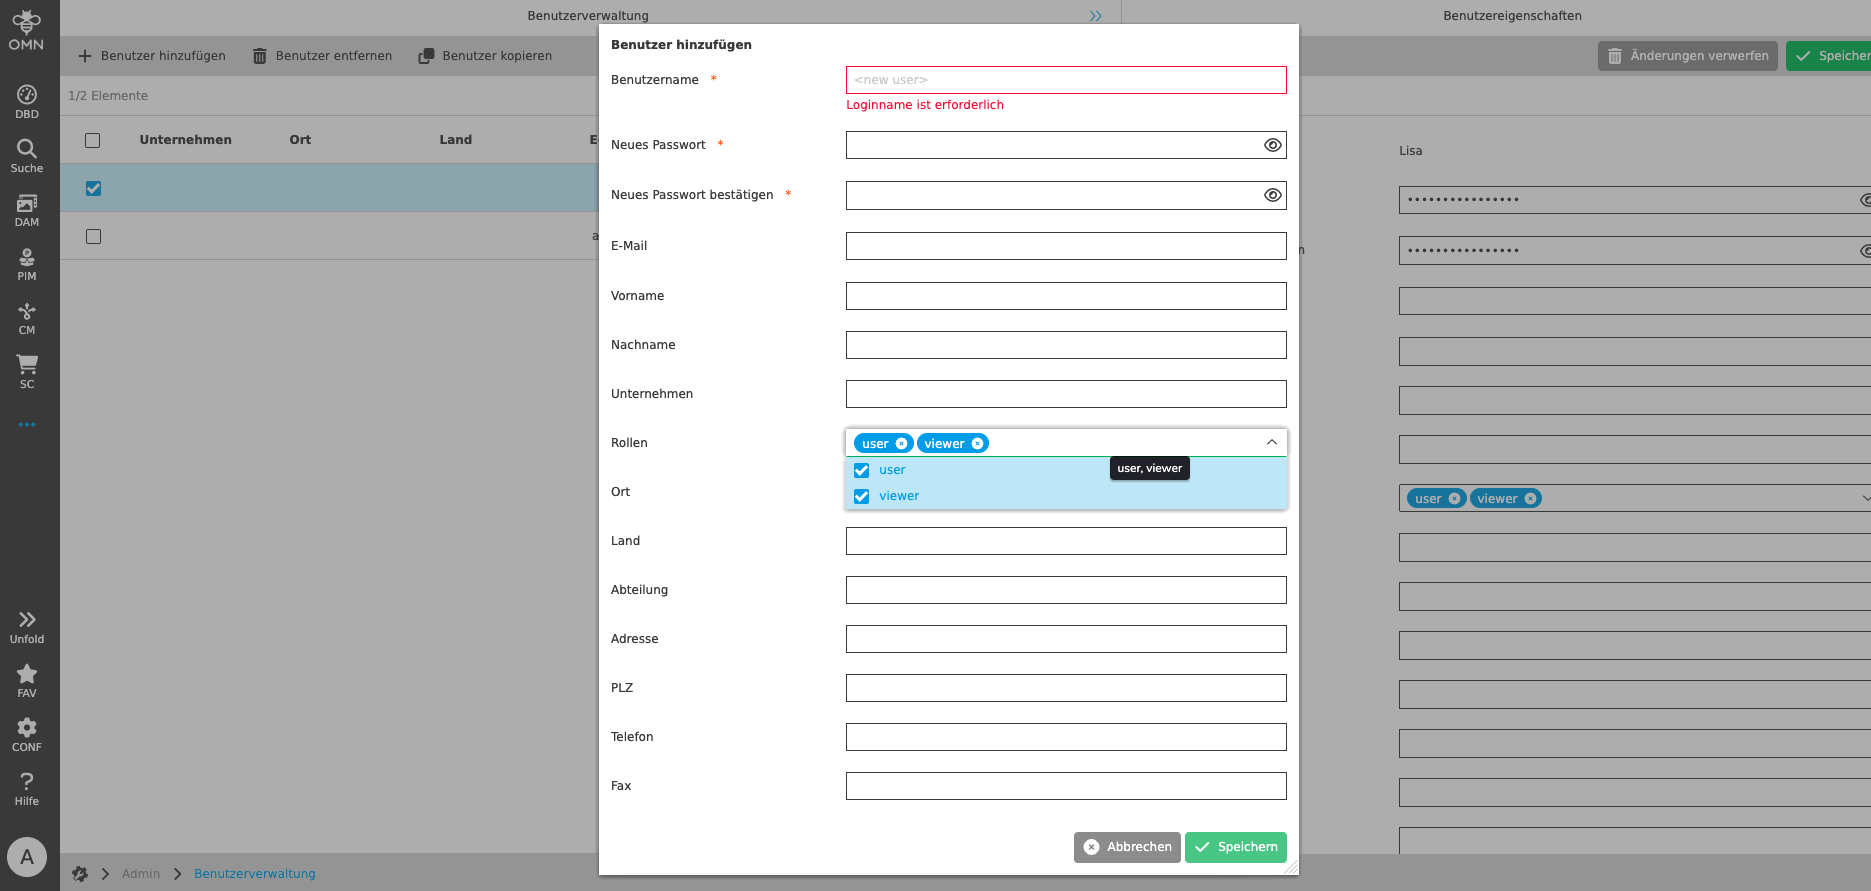The image size is (1871, 891).
Task: Click the Unfold sidebar icon
Action: pos(27,626)
